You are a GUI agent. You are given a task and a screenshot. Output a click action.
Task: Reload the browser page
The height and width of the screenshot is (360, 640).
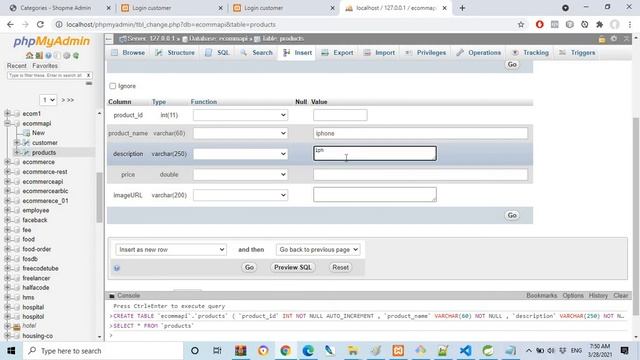(40, 24)
